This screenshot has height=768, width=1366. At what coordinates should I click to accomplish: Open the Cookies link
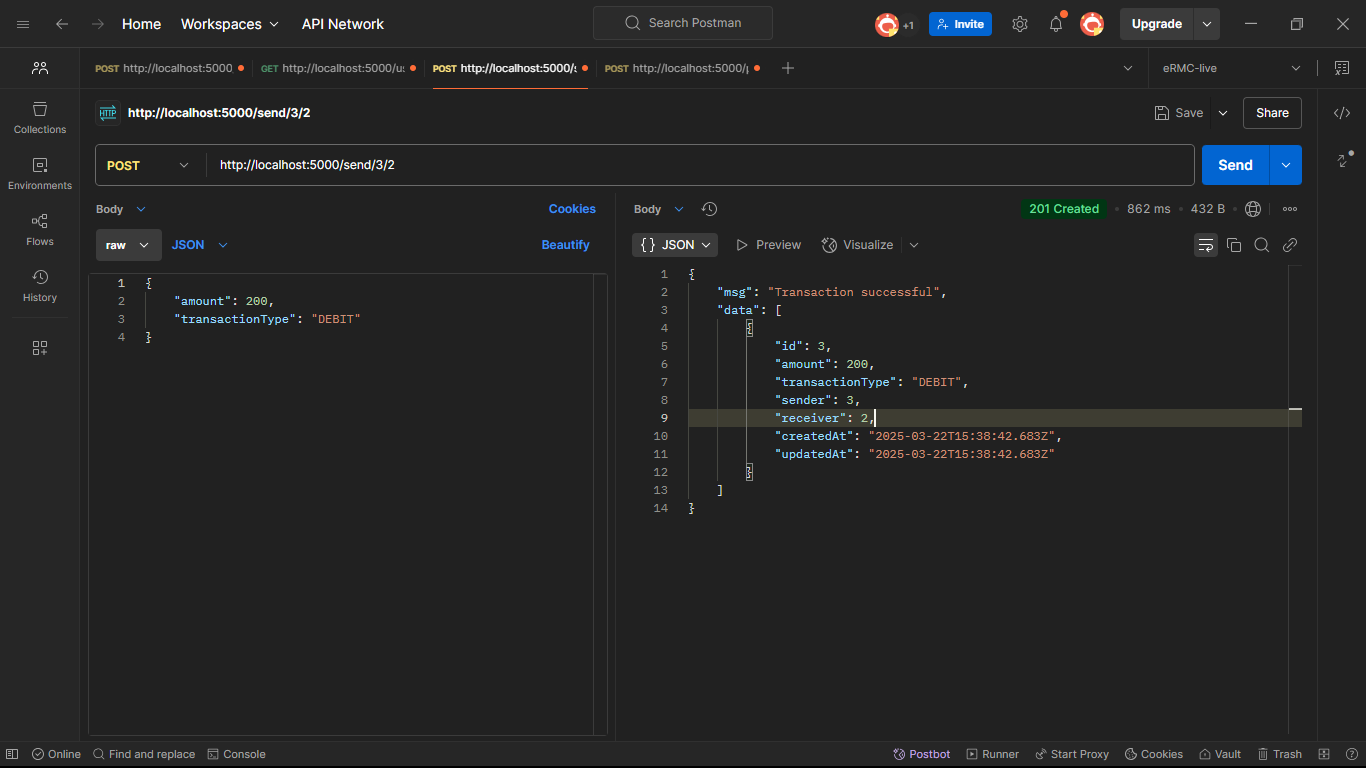point(572,209)
